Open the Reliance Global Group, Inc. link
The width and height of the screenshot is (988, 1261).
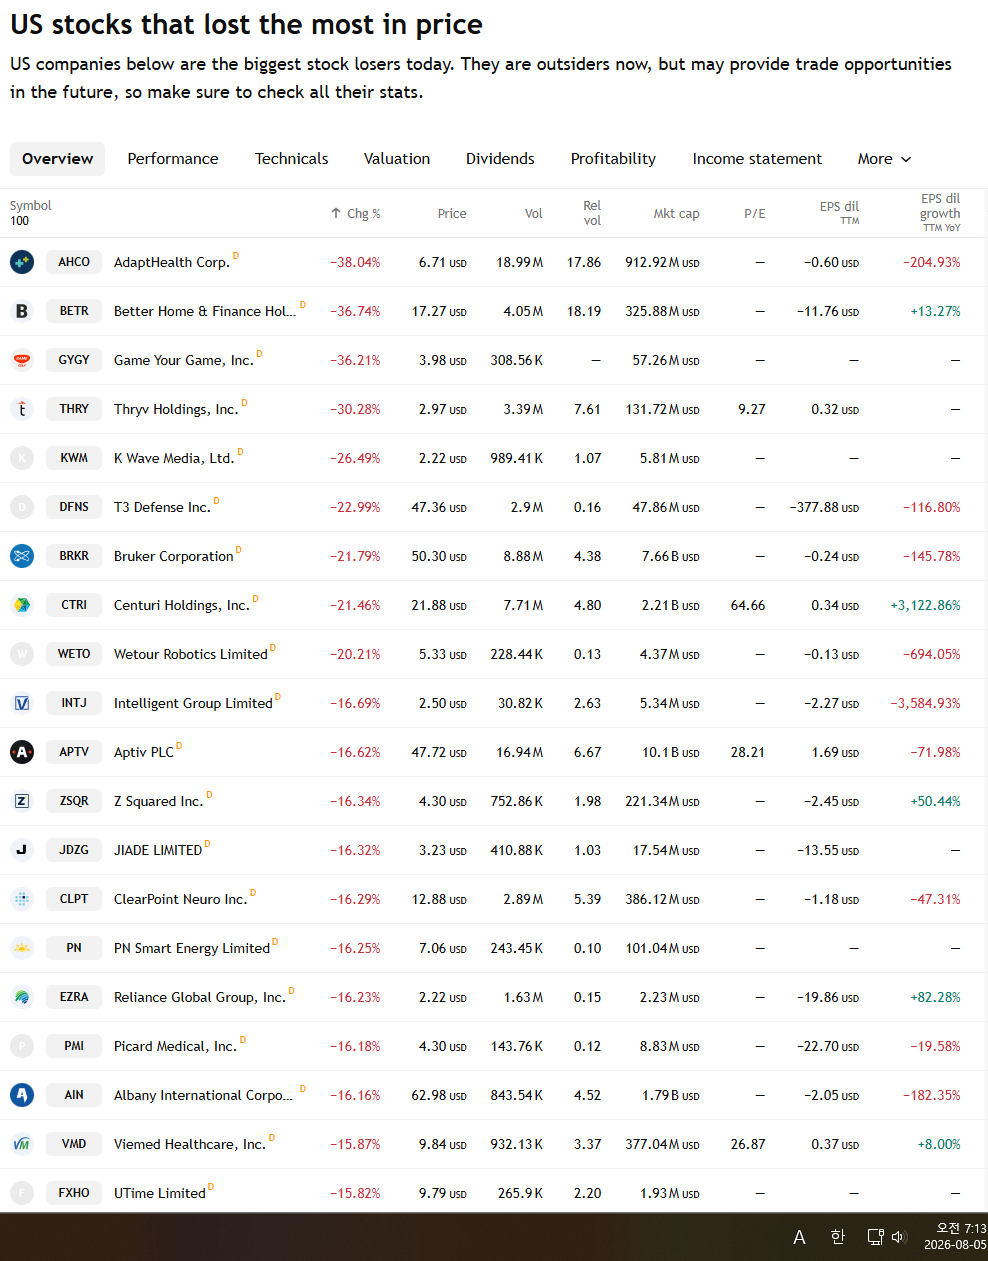click(x=200, y=997)
